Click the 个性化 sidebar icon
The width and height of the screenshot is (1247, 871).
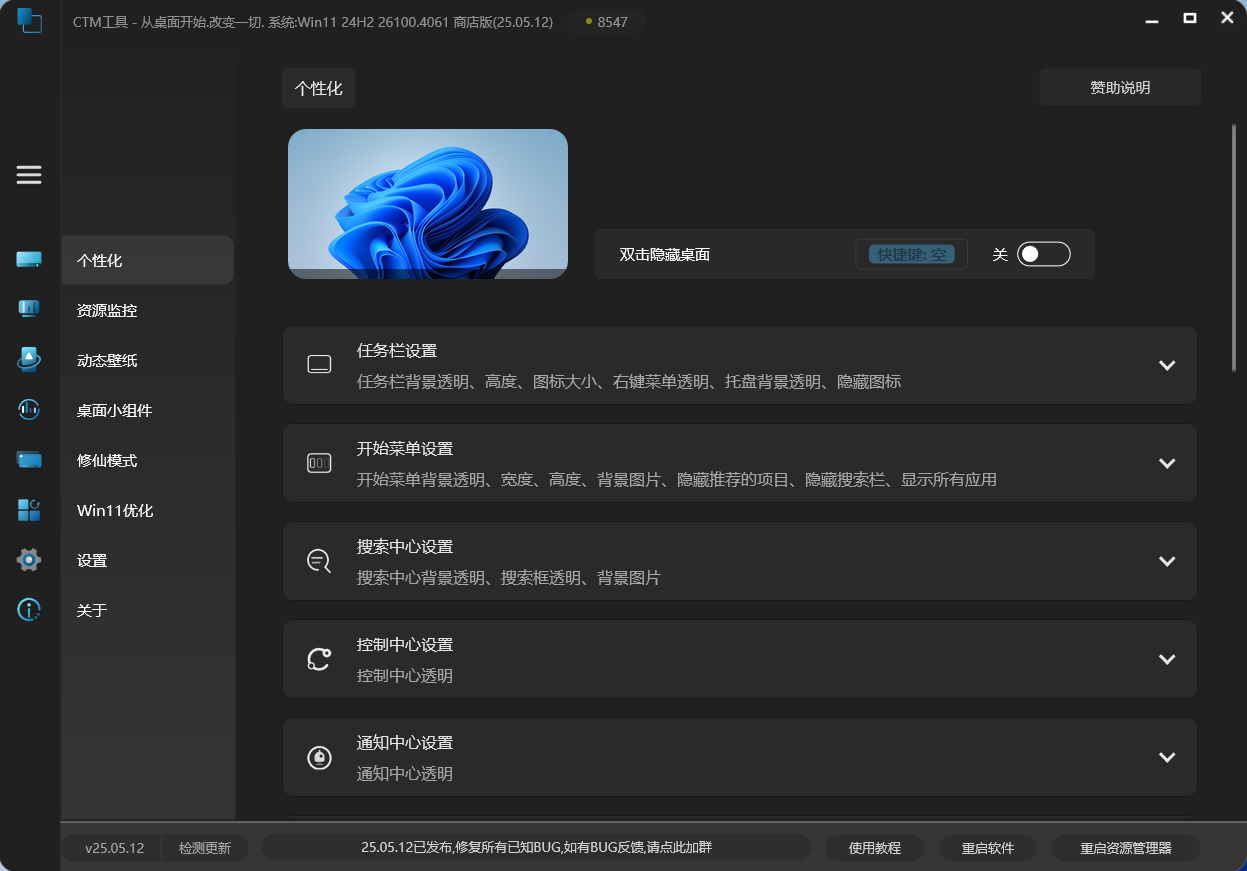[29, 260]
